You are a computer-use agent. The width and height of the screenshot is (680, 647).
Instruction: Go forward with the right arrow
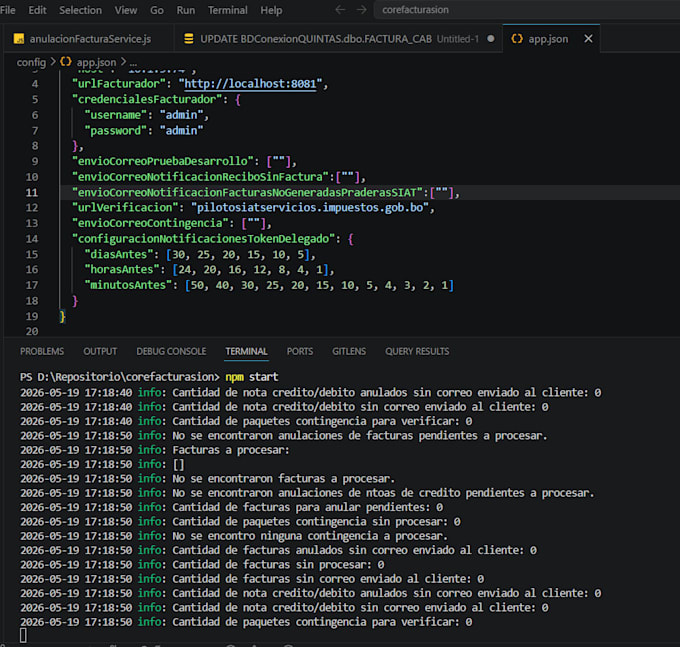[361, 10]
